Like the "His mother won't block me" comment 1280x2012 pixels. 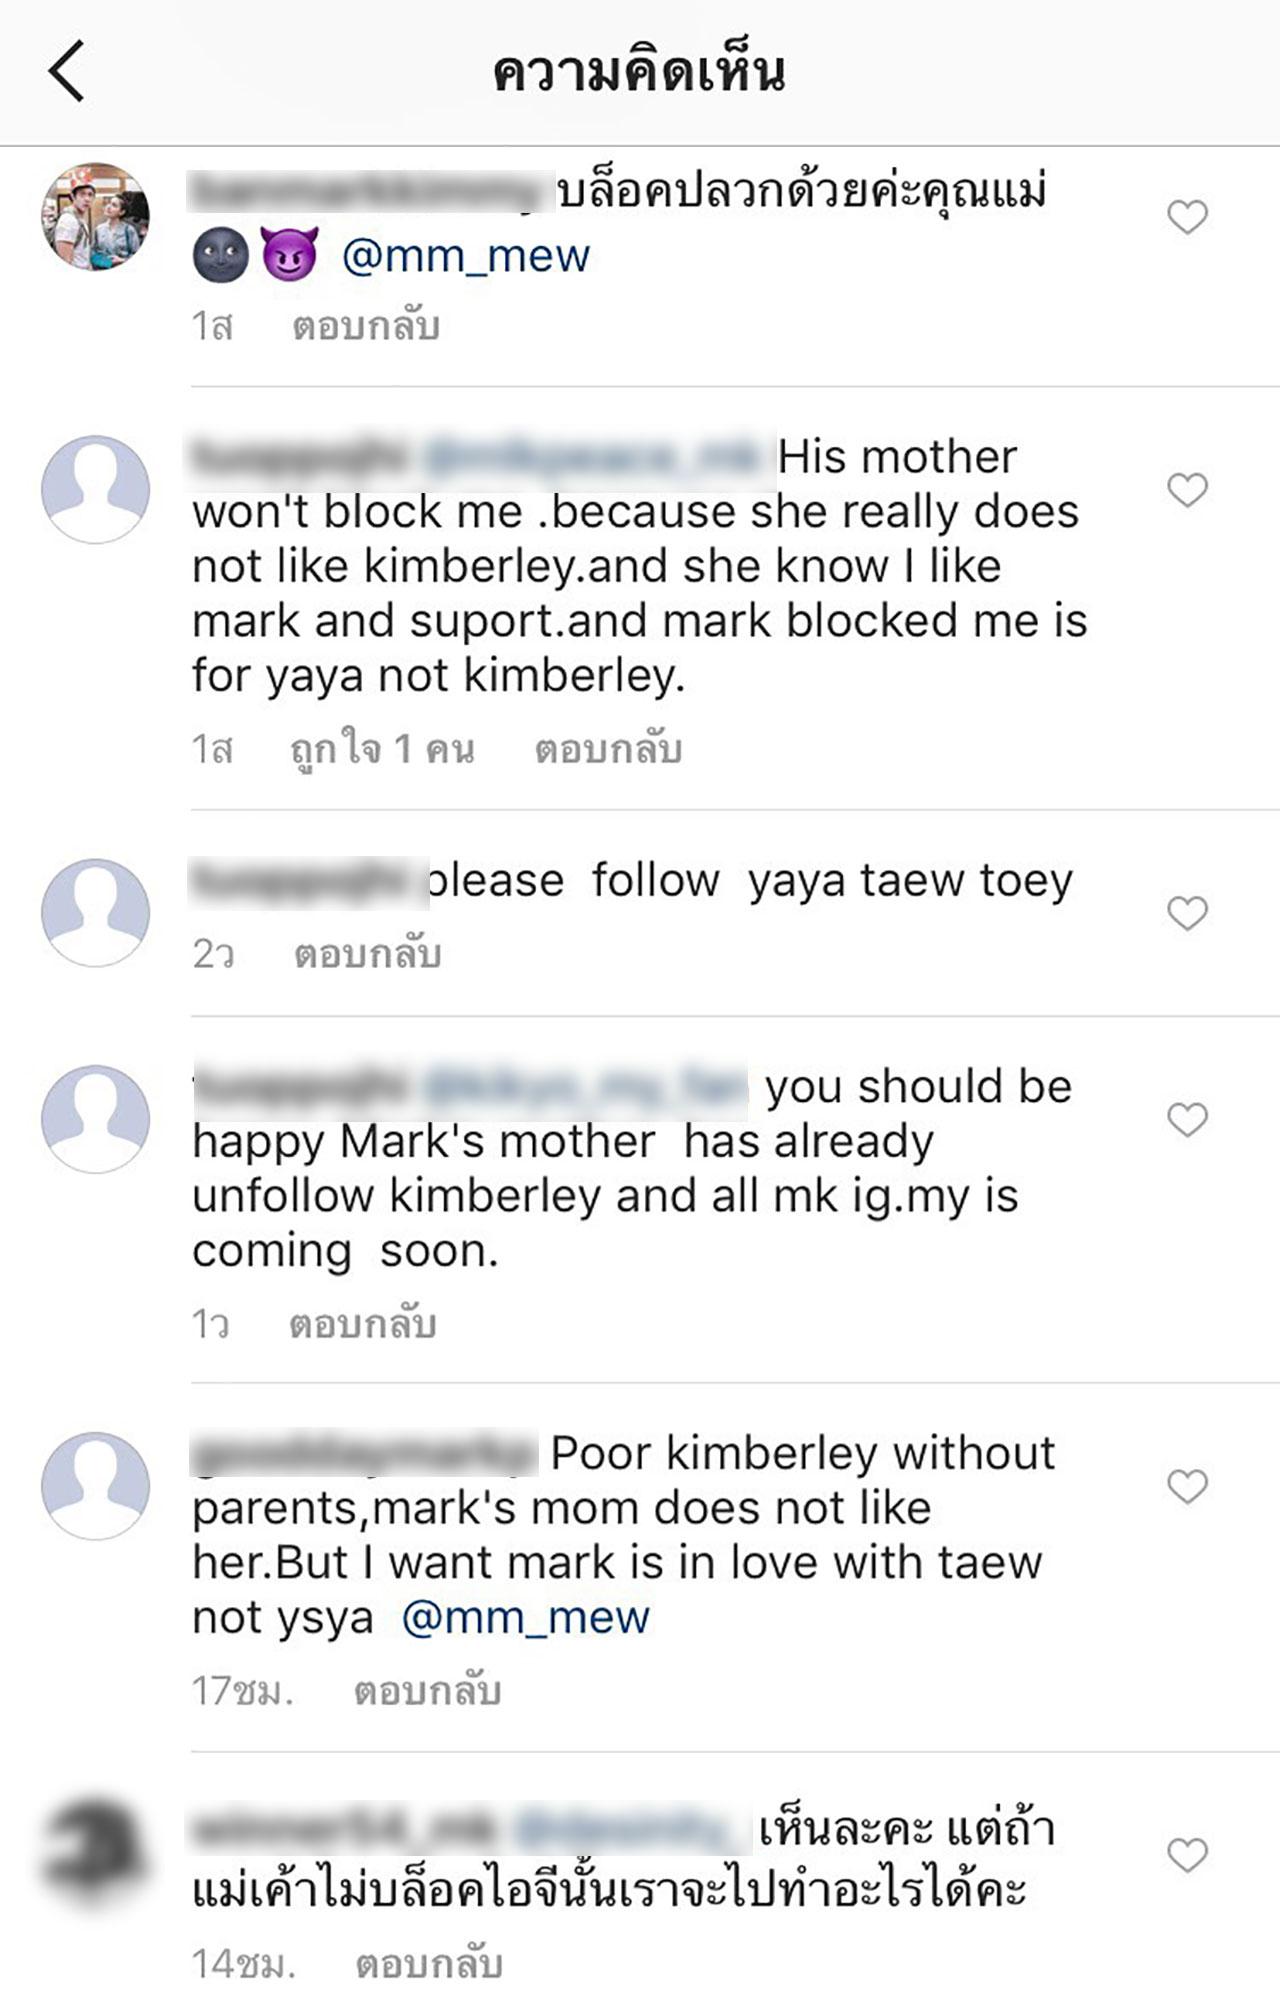[x=1187, y=490]
